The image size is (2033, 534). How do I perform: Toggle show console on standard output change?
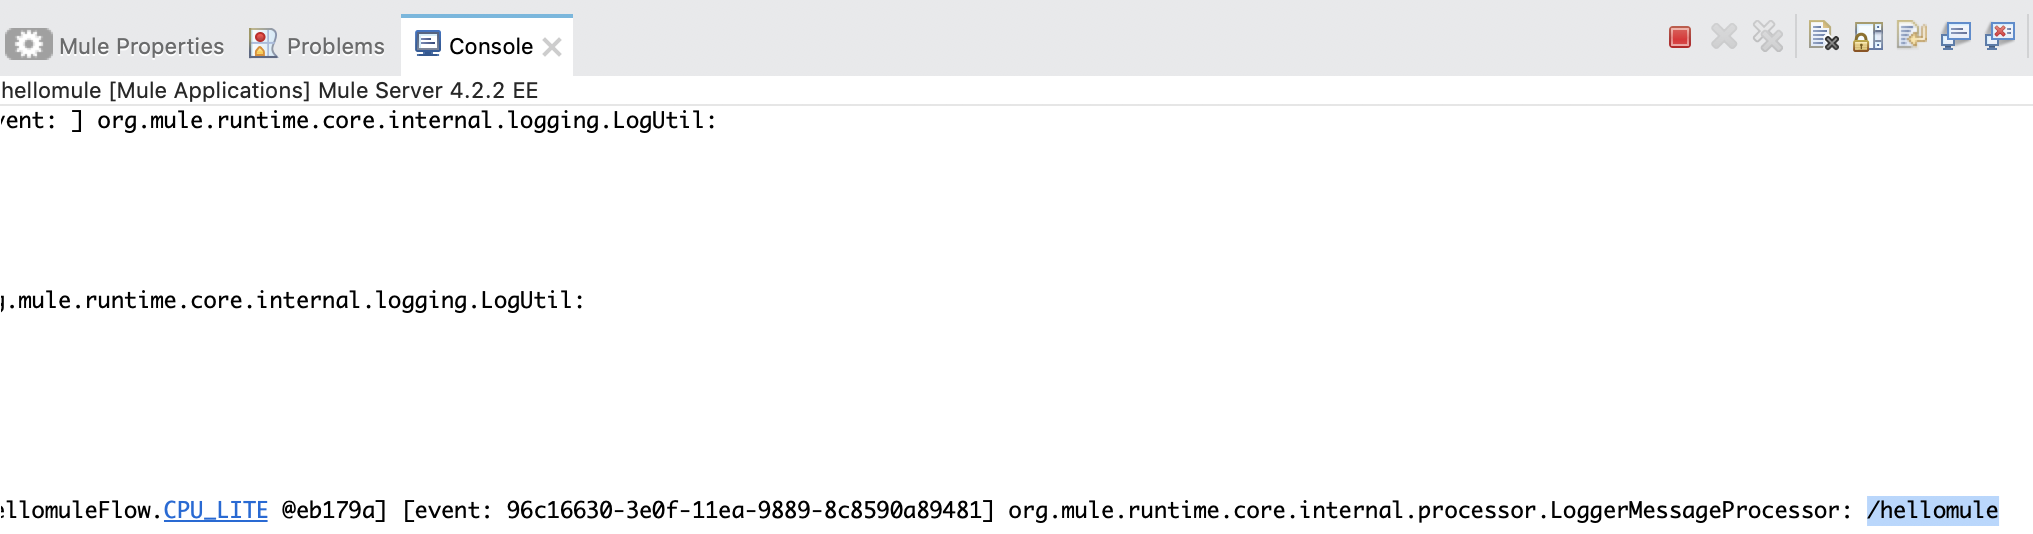pyautogui.click(x=1955, y=38)
